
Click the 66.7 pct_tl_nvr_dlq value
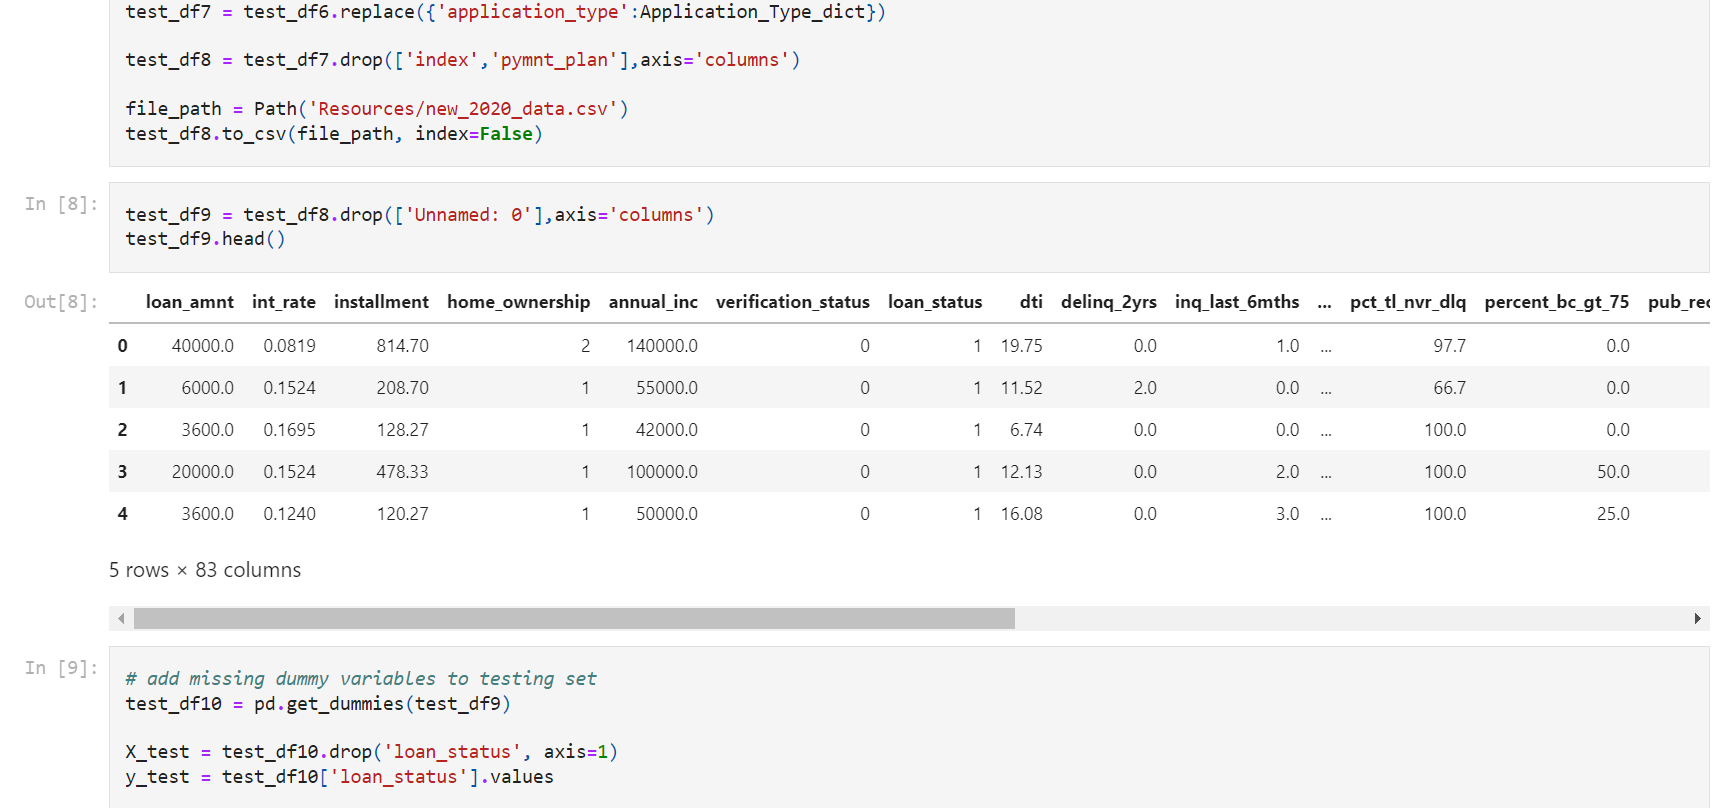click(1450, 388)
